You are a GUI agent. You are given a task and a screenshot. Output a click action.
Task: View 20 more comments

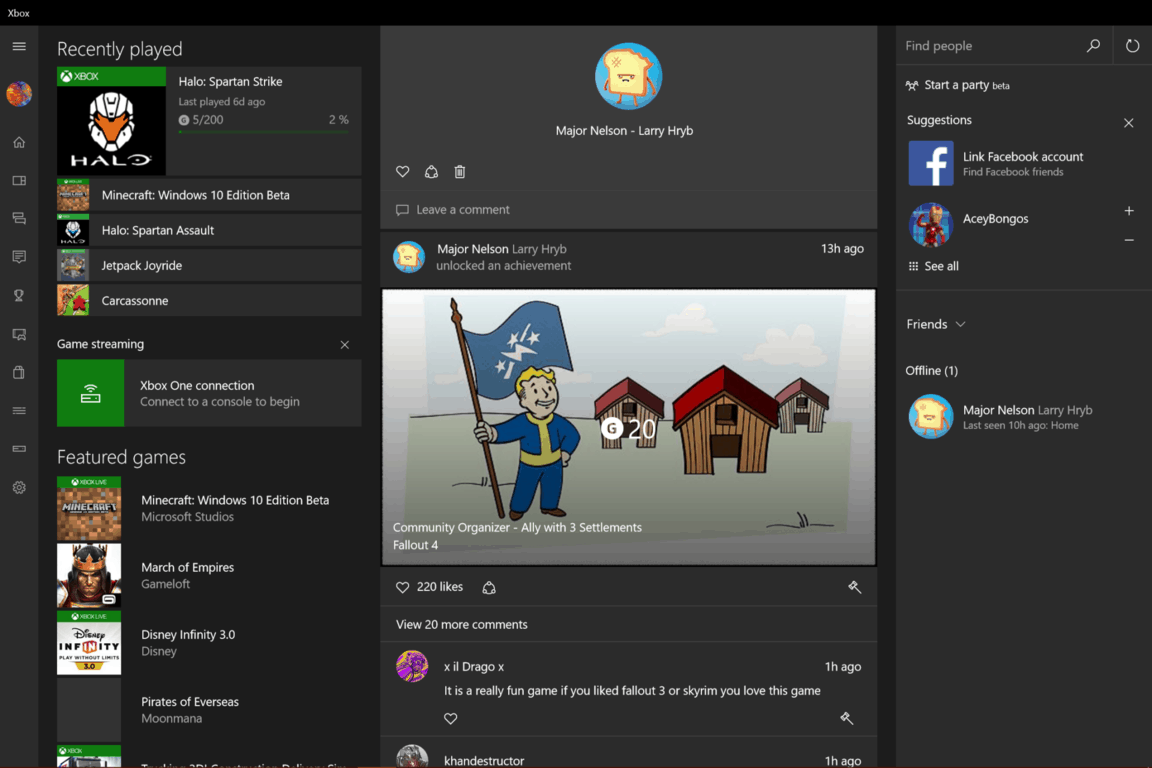click(x=461, y=625)
